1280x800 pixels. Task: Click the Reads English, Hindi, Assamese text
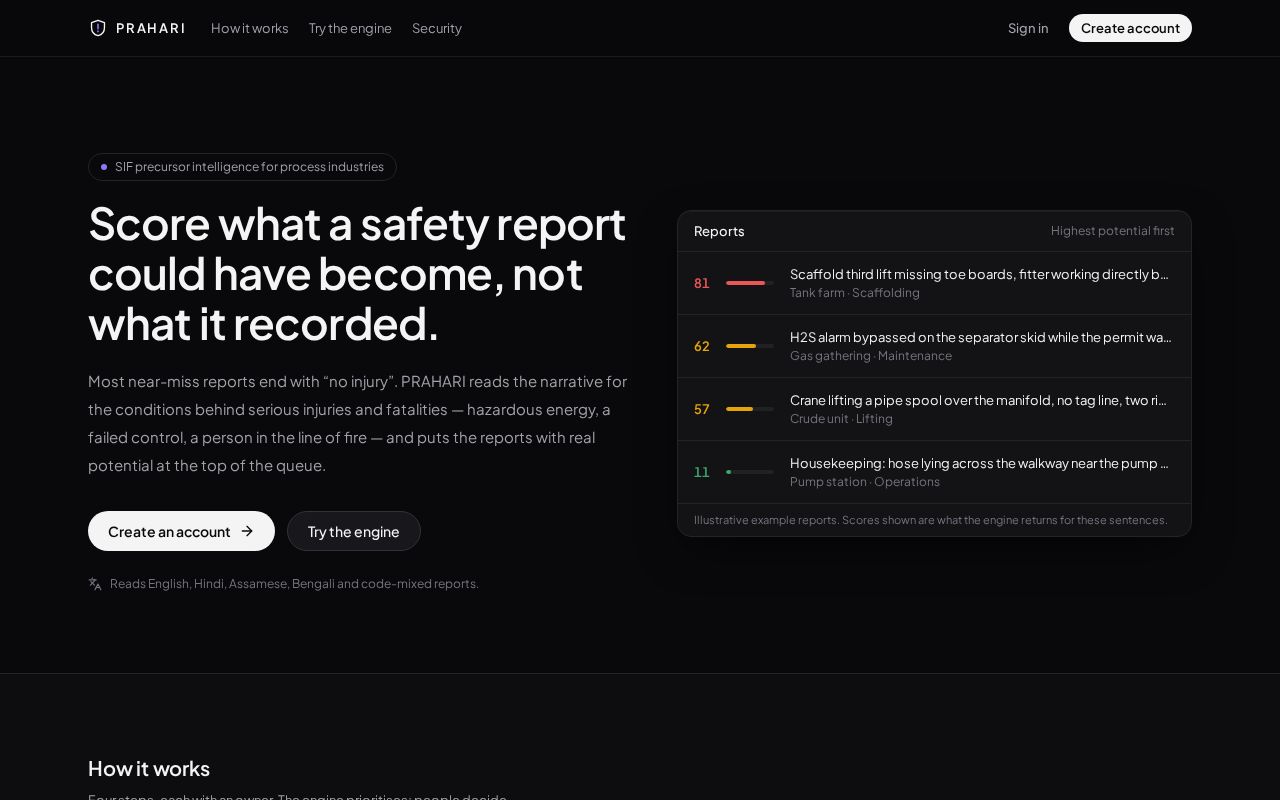click(x=294, y=584)
